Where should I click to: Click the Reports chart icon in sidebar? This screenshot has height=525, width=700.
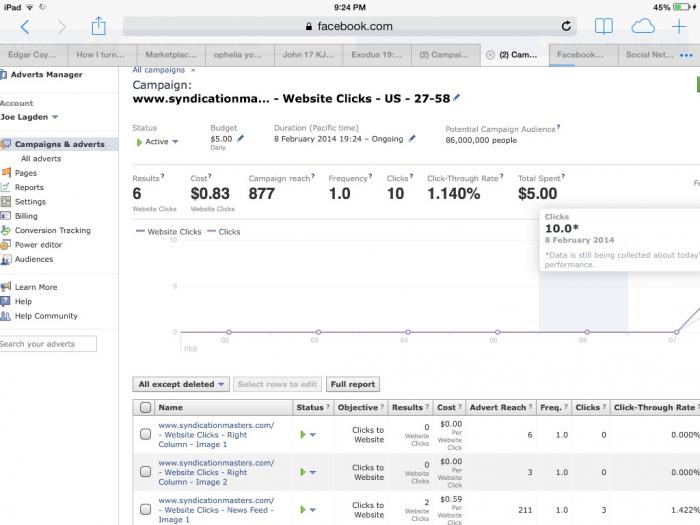6,187
